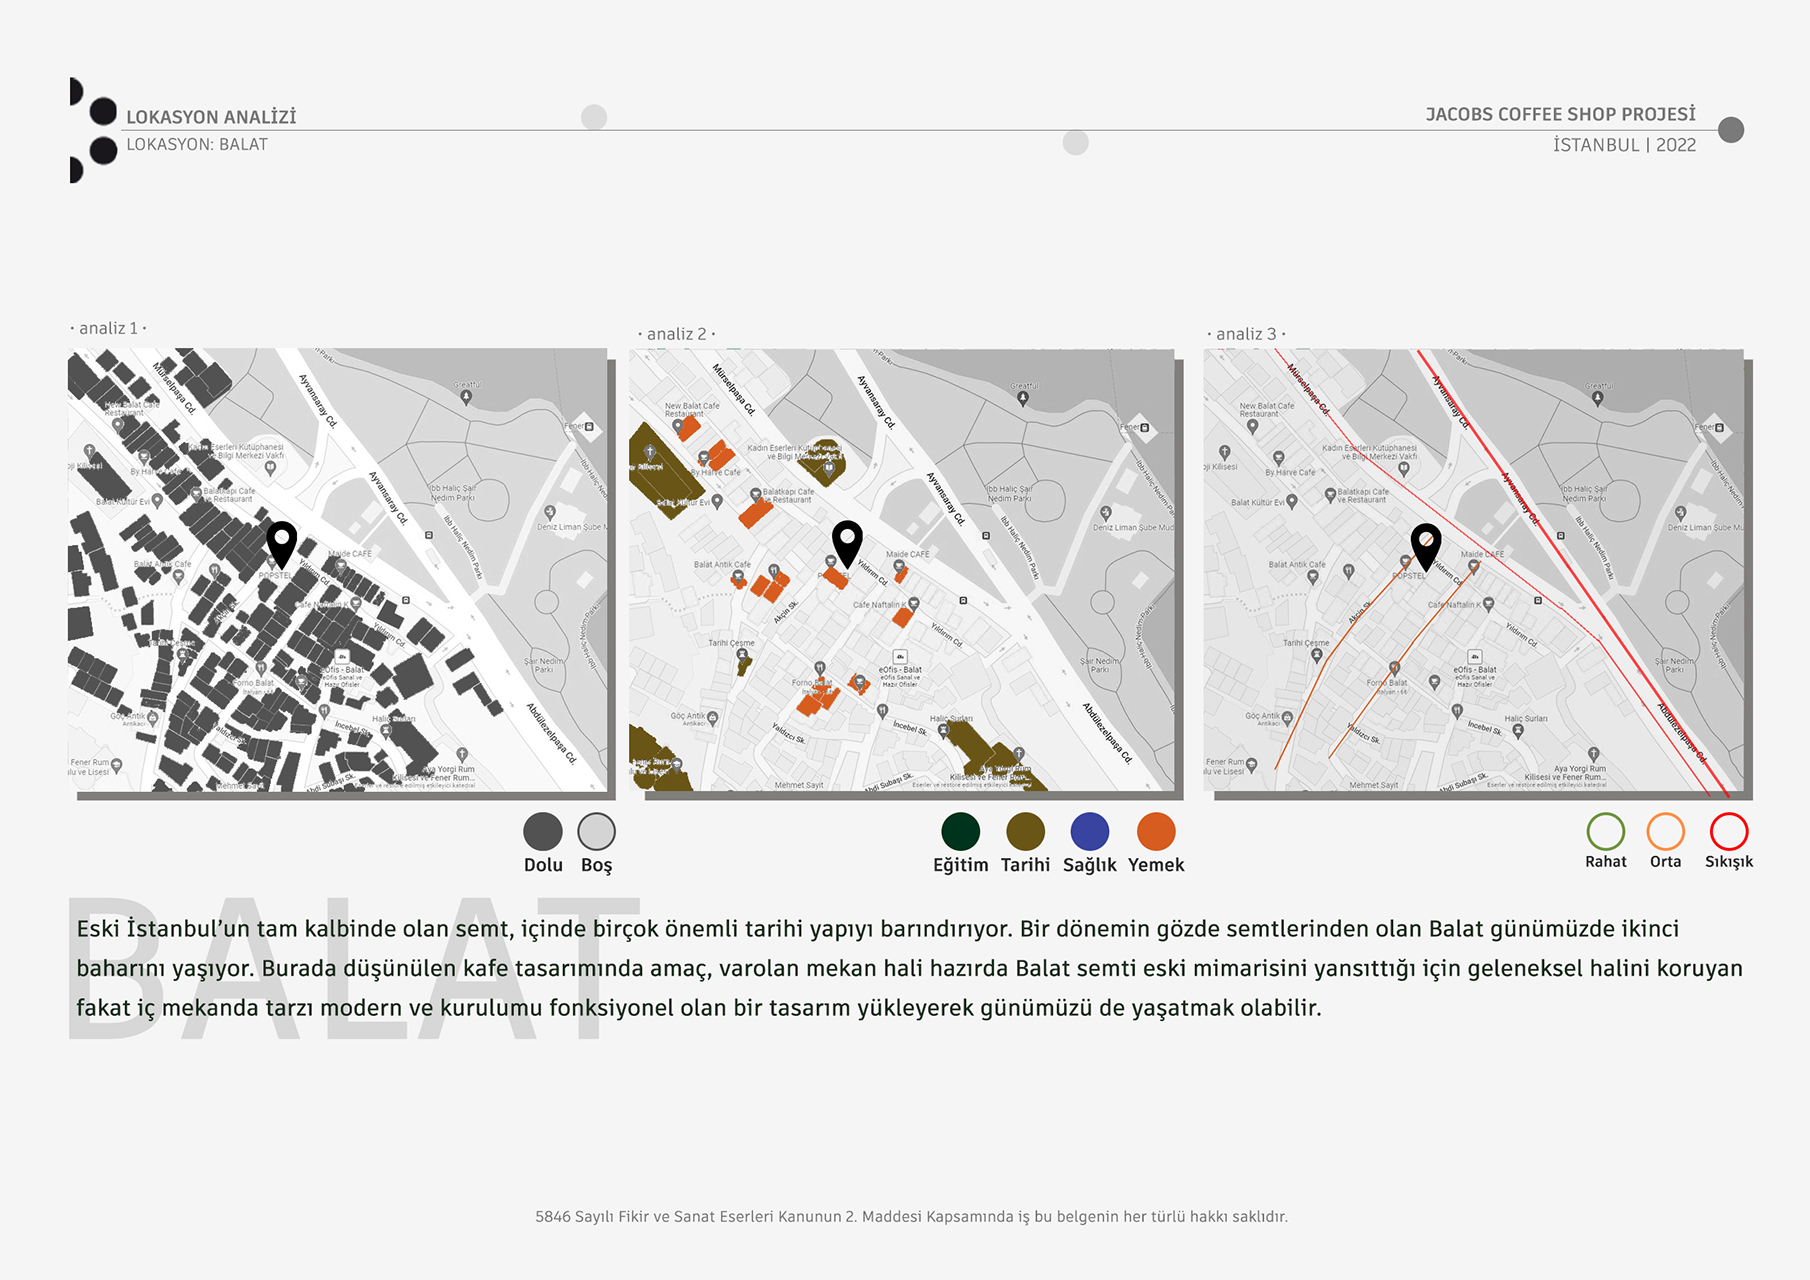Viewport: 1810px width, 1280px height.
Task: Click the 'analiz 3' map label
Action: point(1246,334)
